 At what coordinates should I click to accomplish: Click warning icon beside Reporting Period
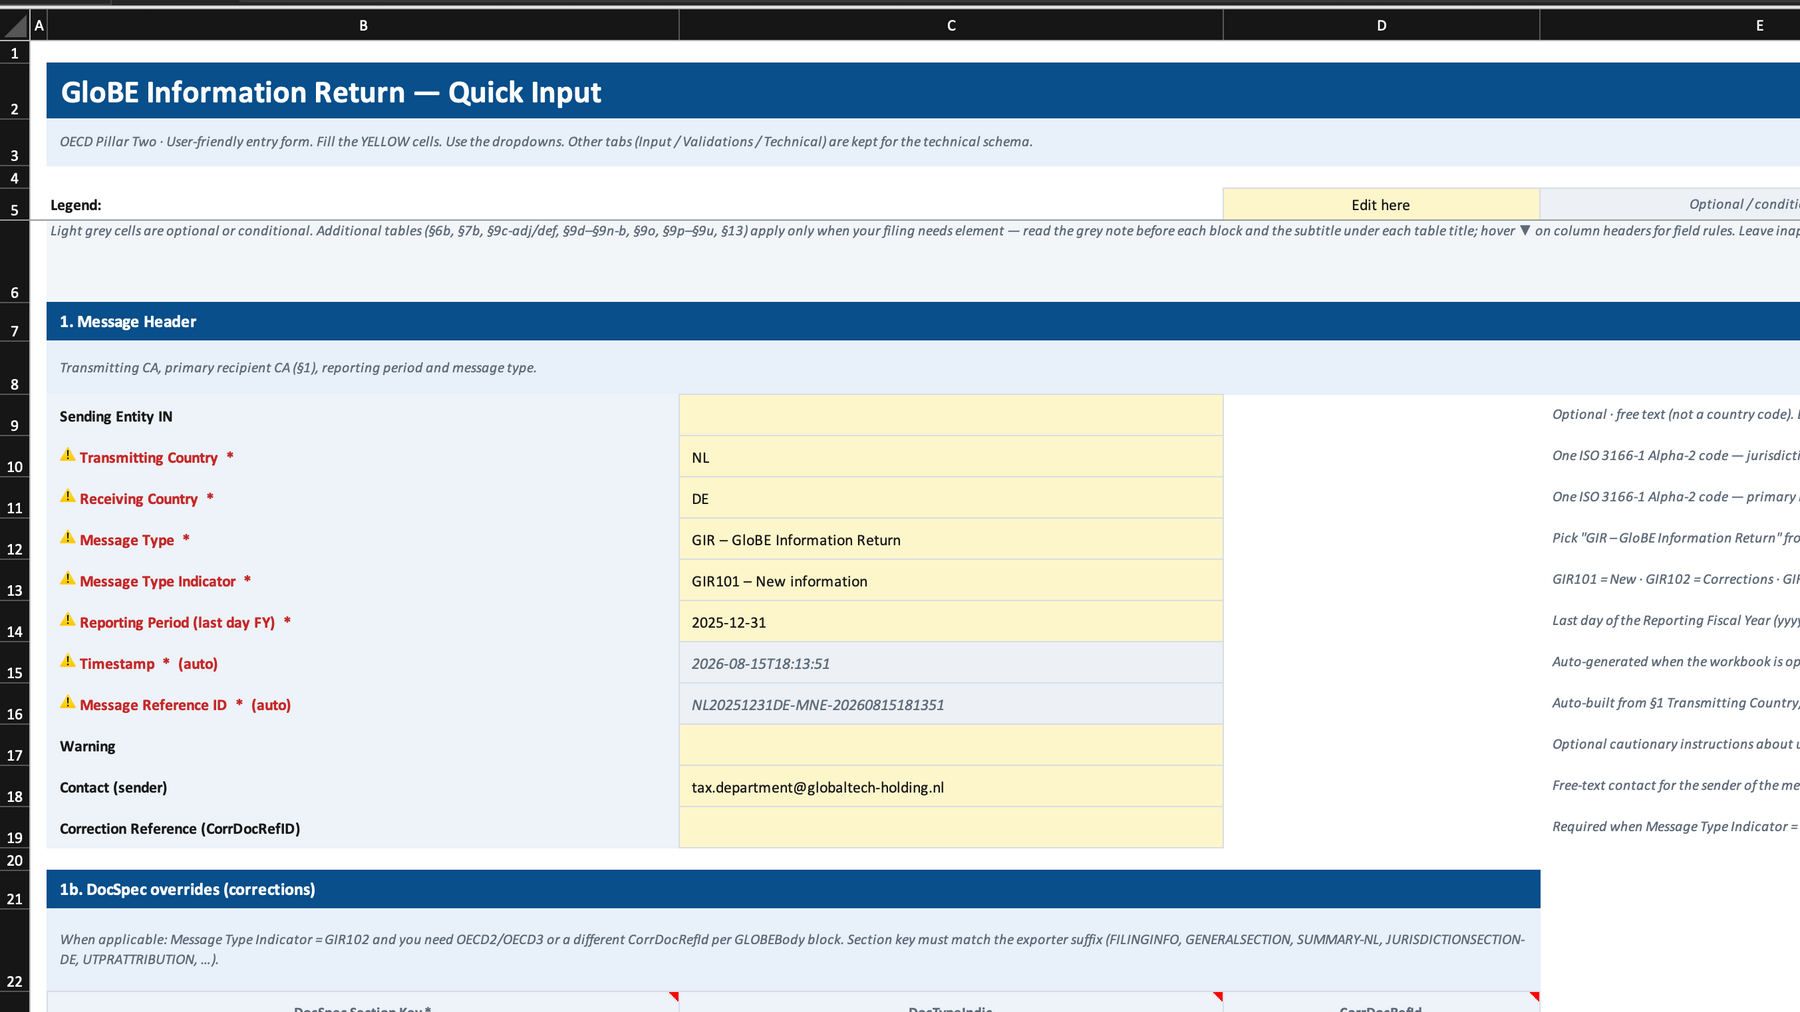(x=68, y=620)
